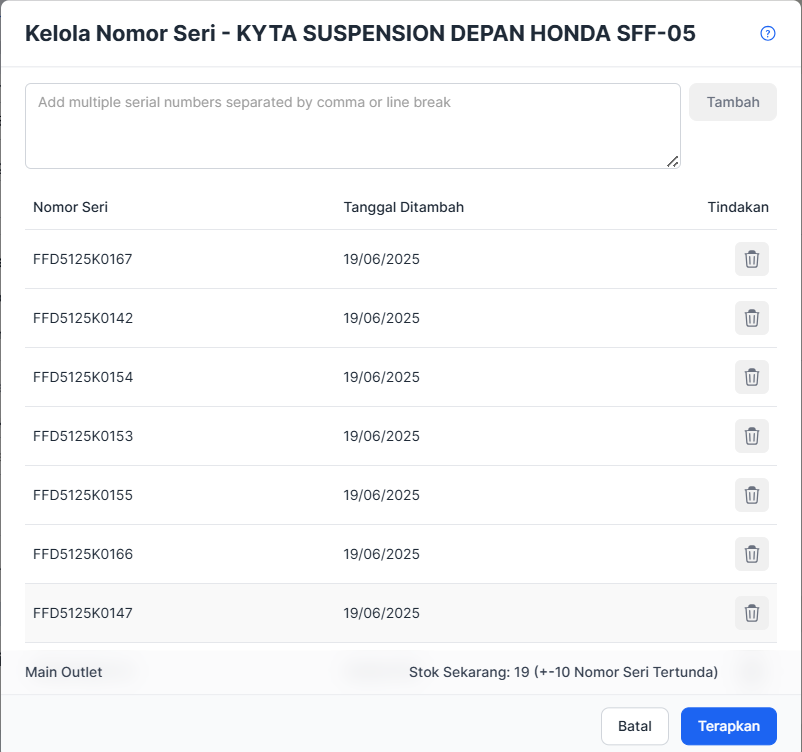
Task: Cancel with the Batal button
Action: [634, 726]
